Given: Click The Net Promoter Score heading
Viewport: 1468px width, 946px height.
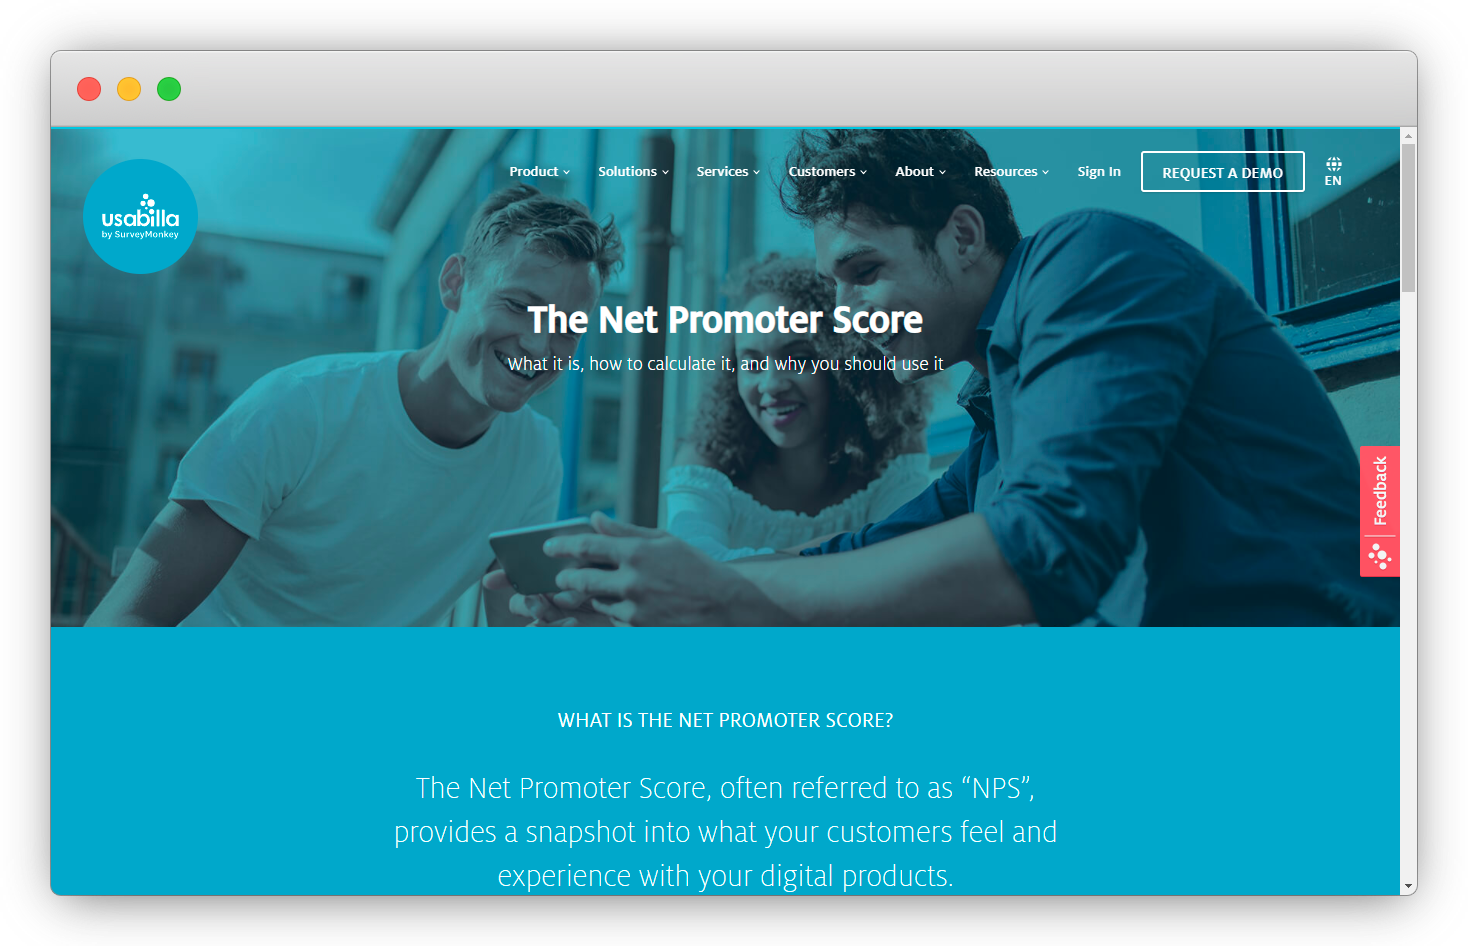Looking at the screenshot, I should click(x=725, y=320).
